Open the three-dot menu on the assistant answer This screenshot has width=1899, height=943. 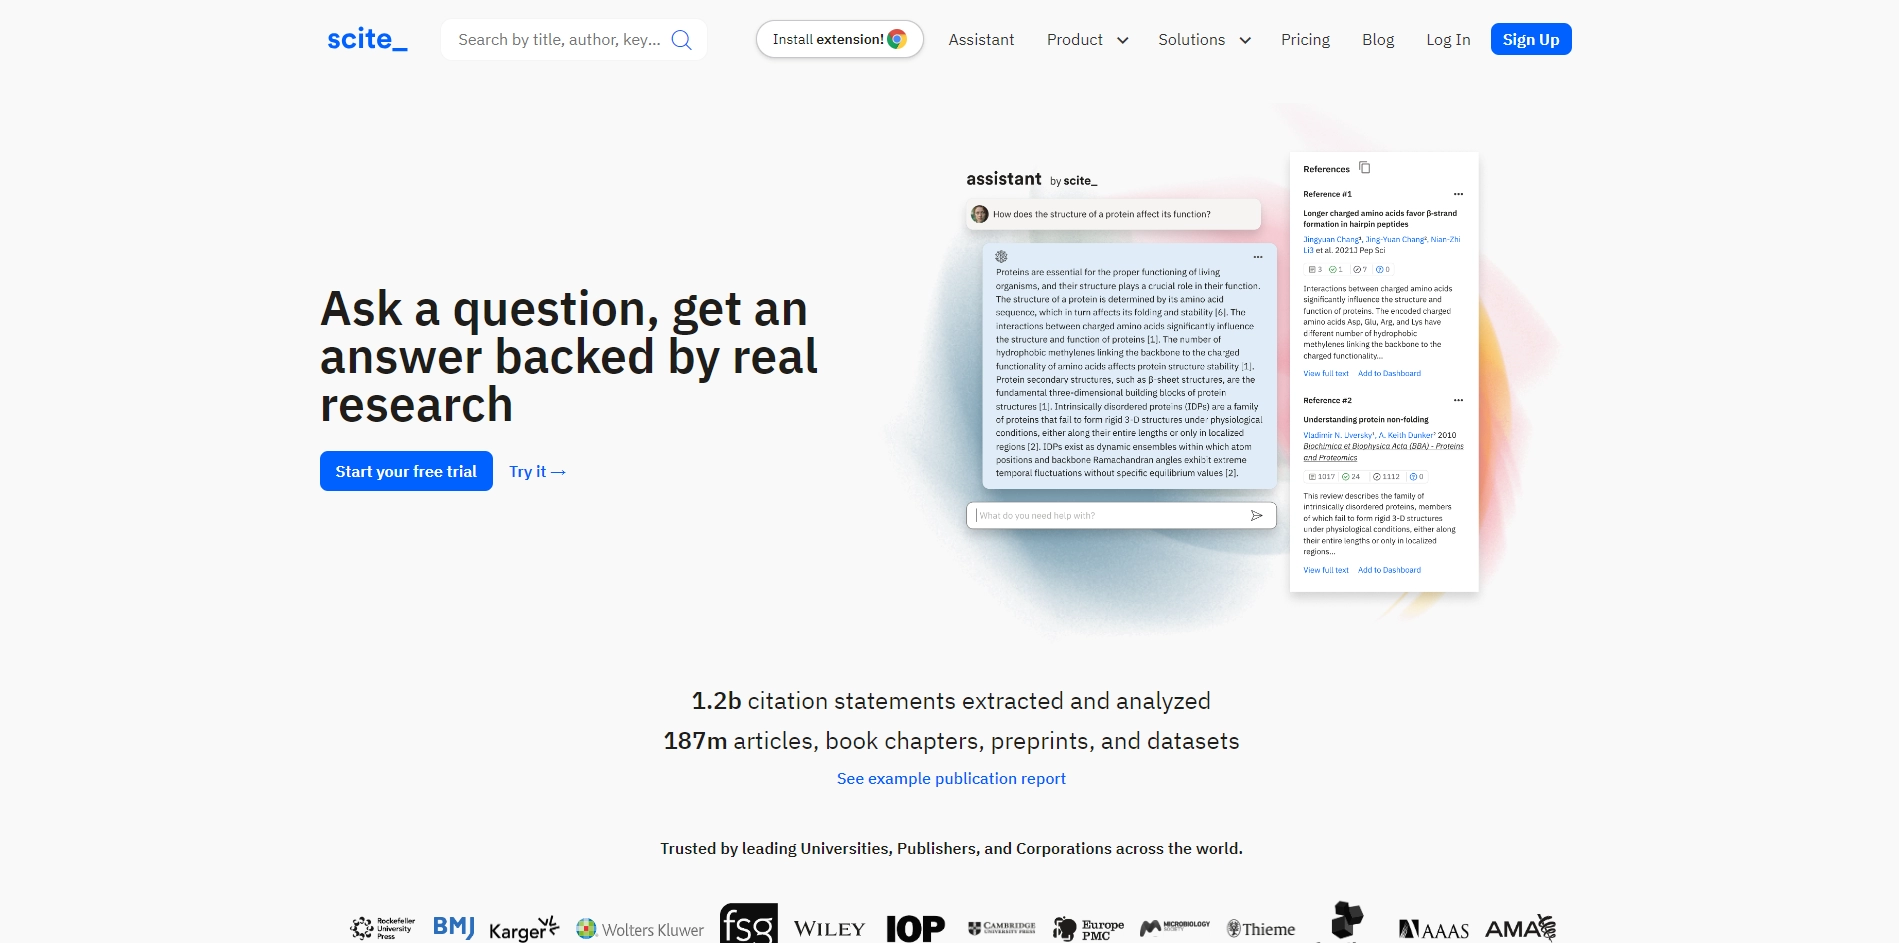click(x=1258, y=257)
